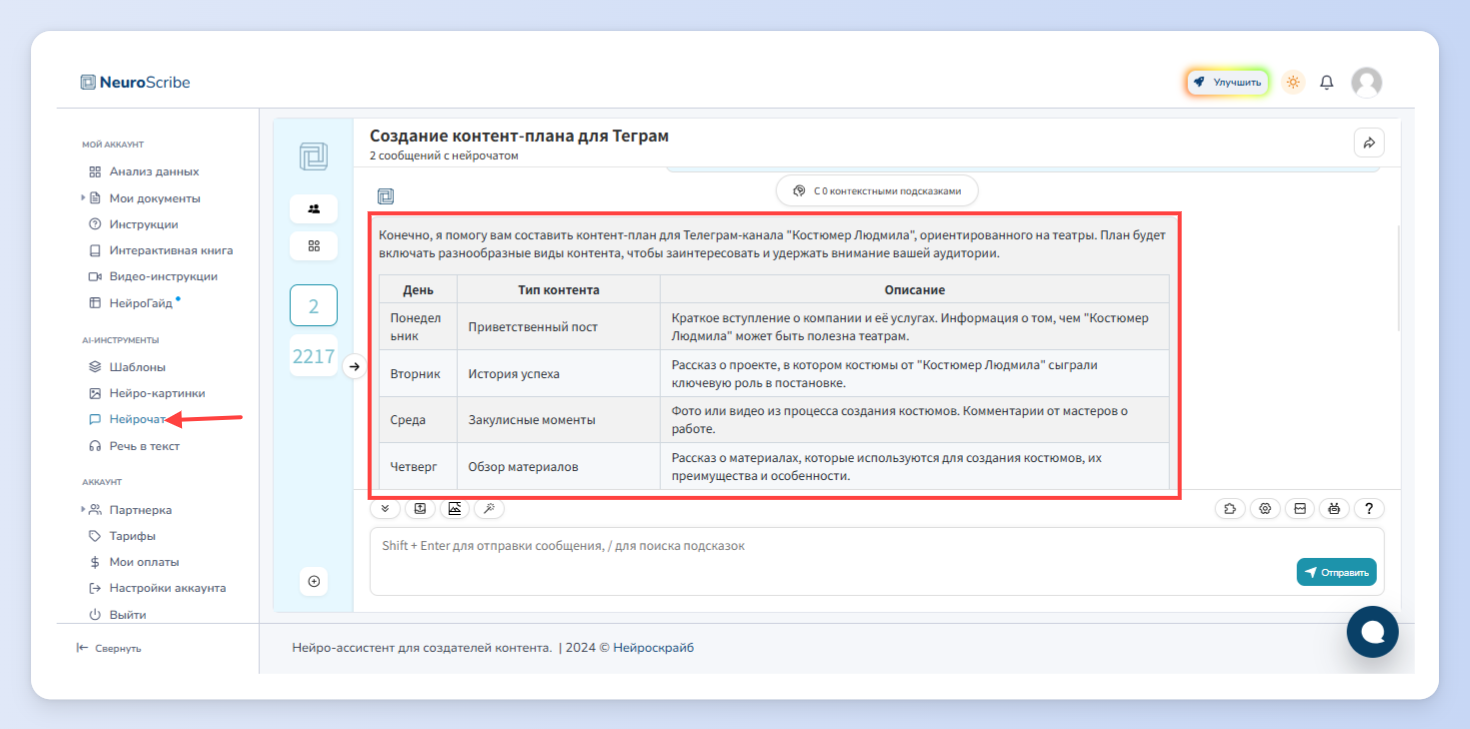Click the chat title Создание контент-плана для Теграм

[519, 136]
